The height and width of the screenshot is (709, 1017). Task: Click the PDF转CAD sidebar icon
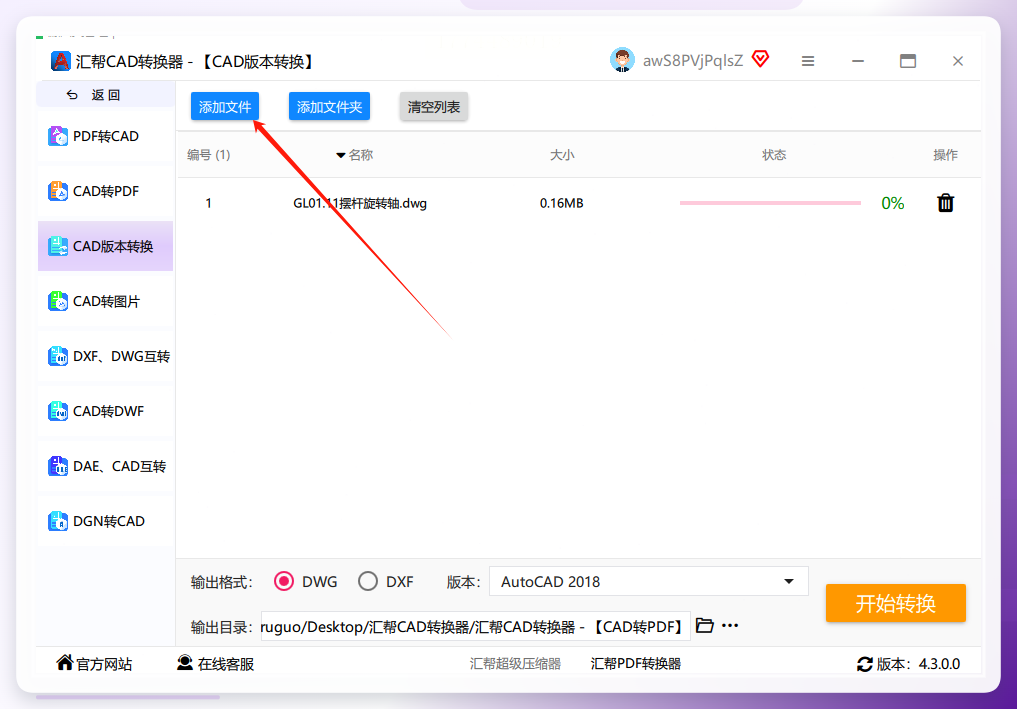coord(58,136)
